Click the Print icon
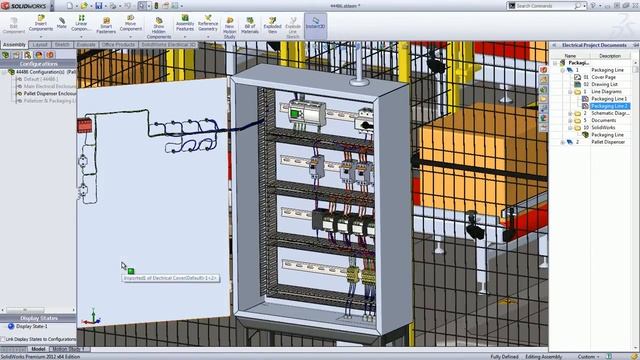Screen dimensions: 640x360 [x=113, y=6]
